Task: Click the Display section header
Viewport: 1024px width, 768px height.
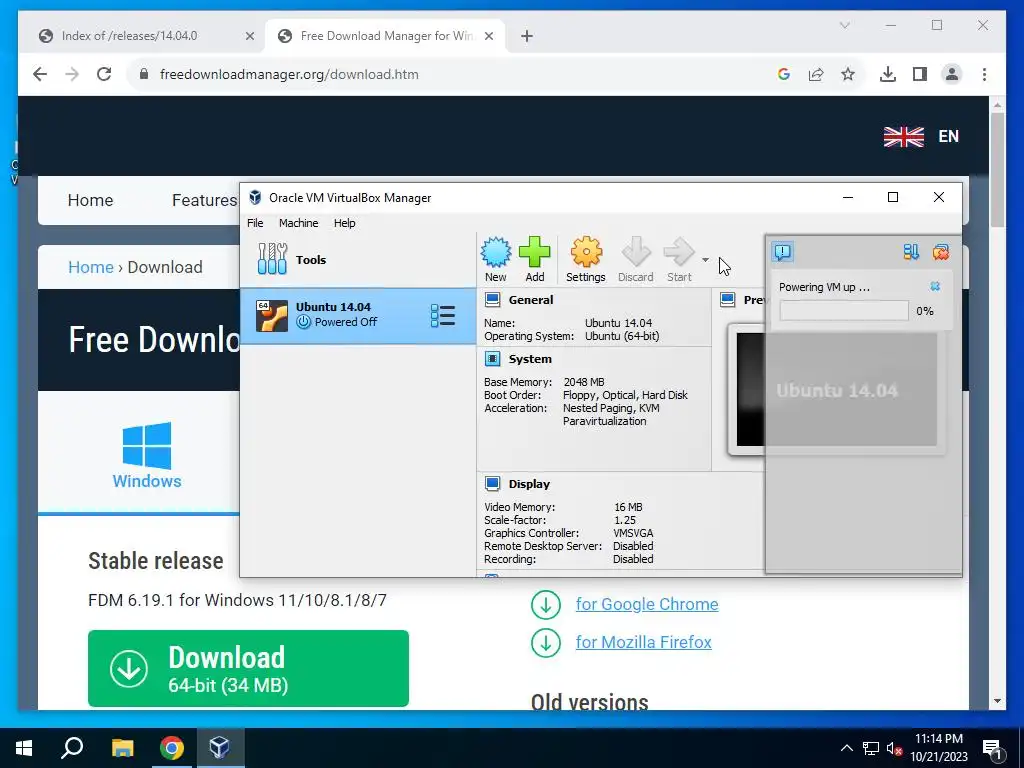Action: (529, 484)
